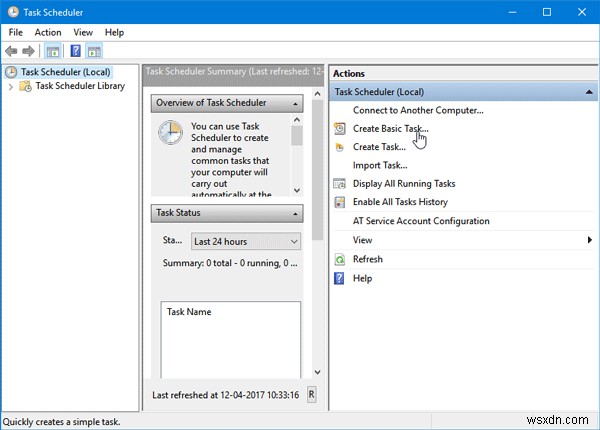Click the green Refresh icon in Actions

[x=339, y=259]
